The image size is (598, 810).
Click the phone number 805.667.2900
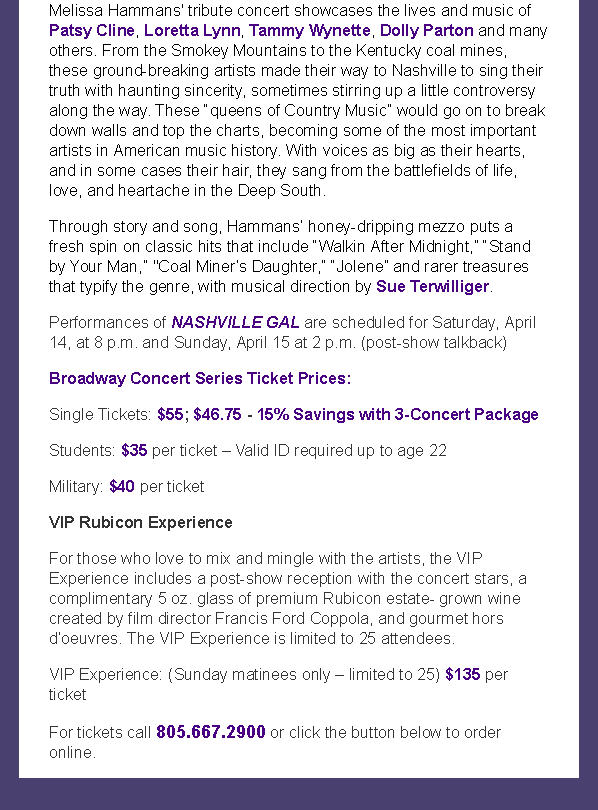point(211,732)
